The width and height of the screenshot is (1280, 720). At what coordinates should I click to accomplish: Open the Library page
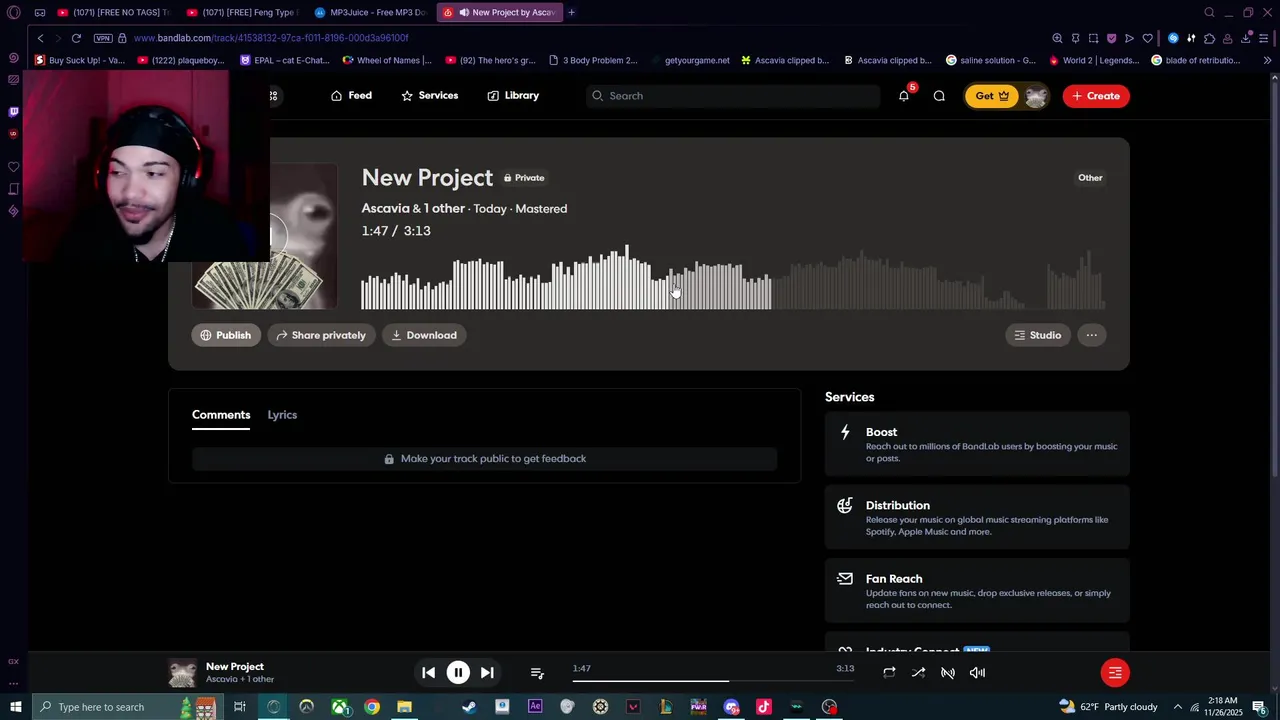tap(513, 96)
